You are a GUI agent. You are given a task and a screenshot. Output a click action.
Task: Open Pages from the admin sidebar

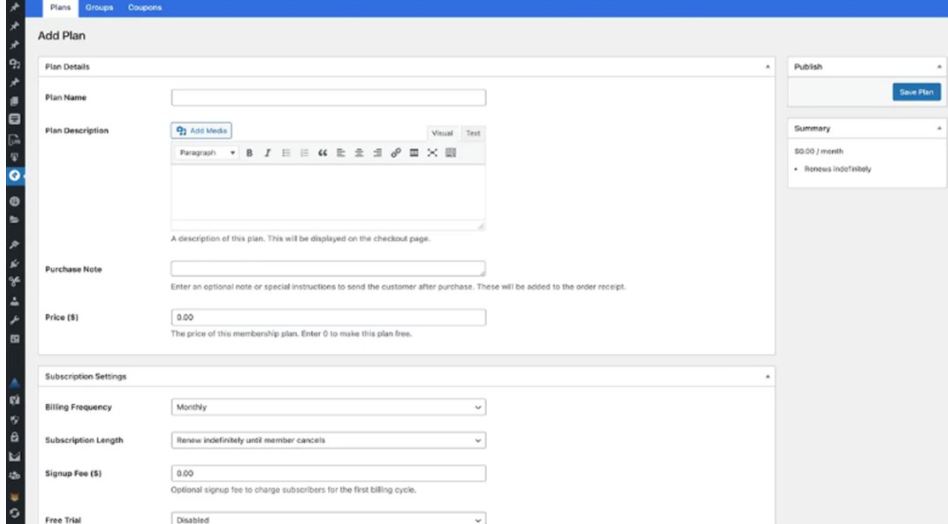[x=15, y=101]
